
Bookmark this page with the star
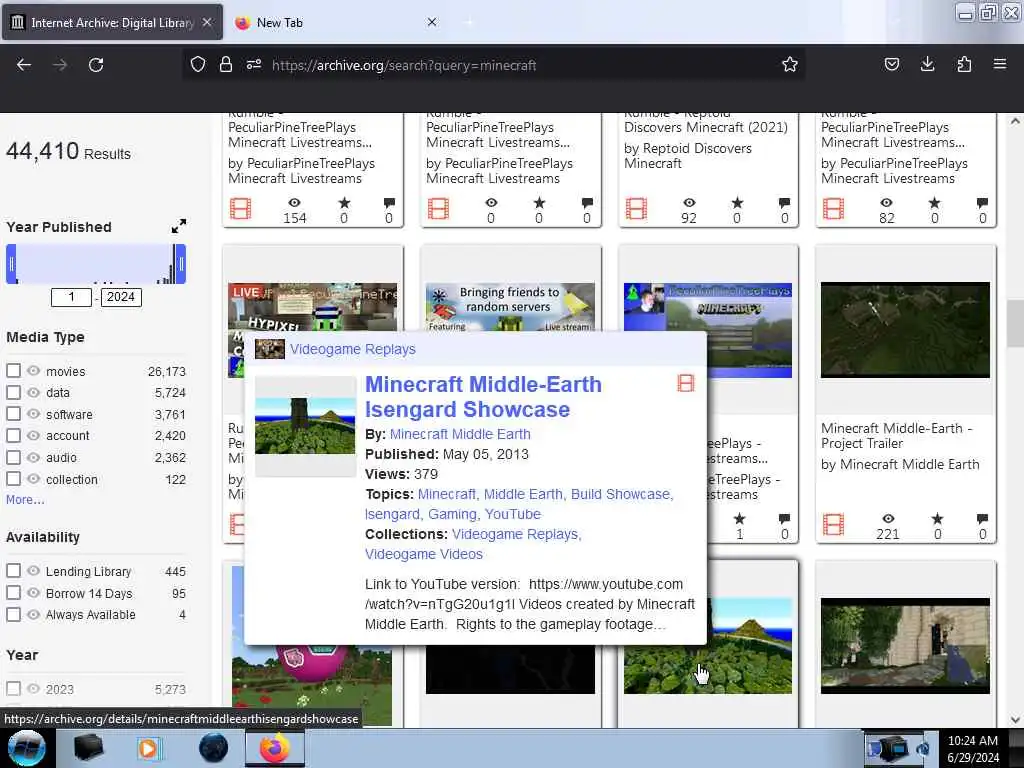(x=790, y=64)
